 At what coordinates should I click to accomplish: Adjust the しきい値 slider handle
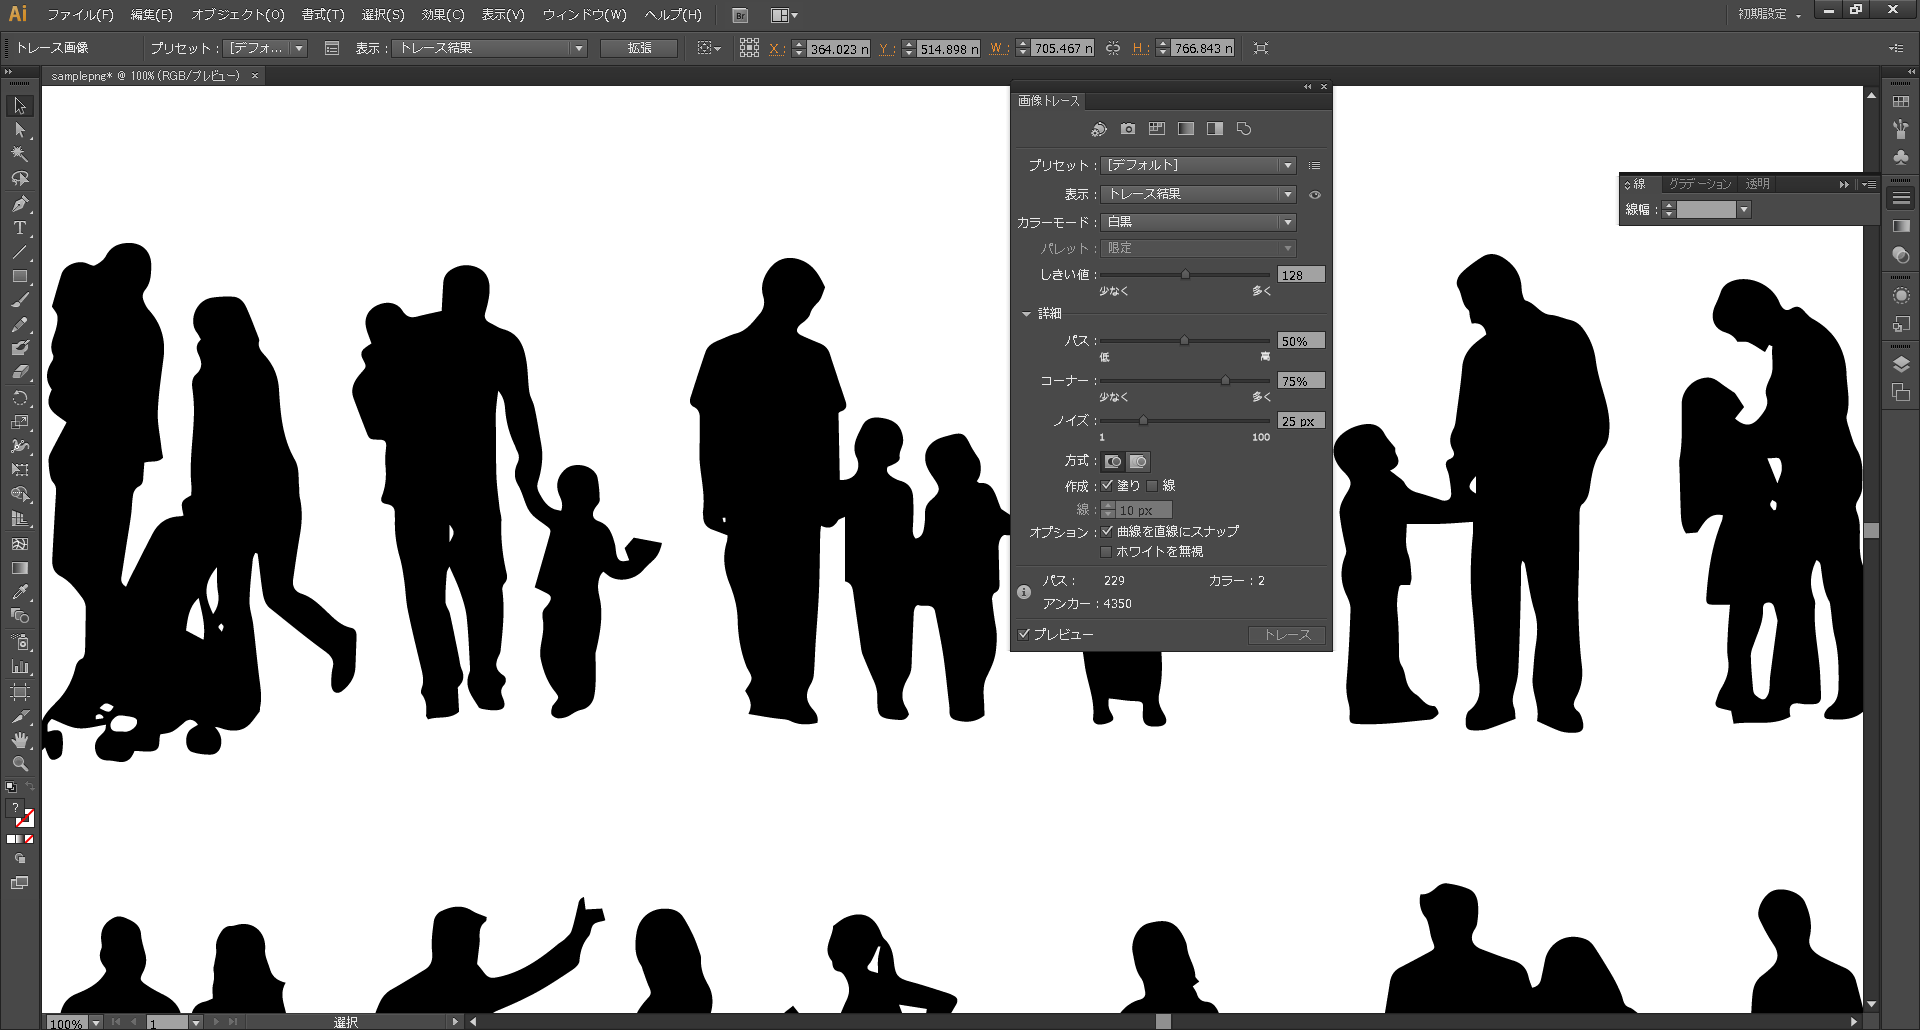point(1185,274)
